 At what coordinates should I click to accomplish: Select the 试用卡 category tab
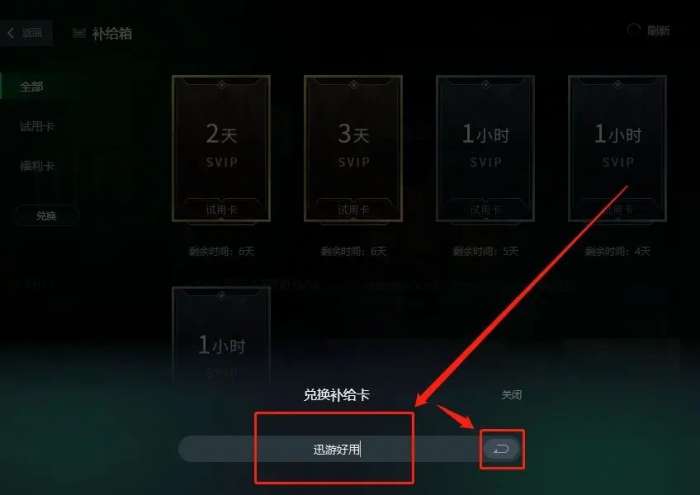coord(37,126)
